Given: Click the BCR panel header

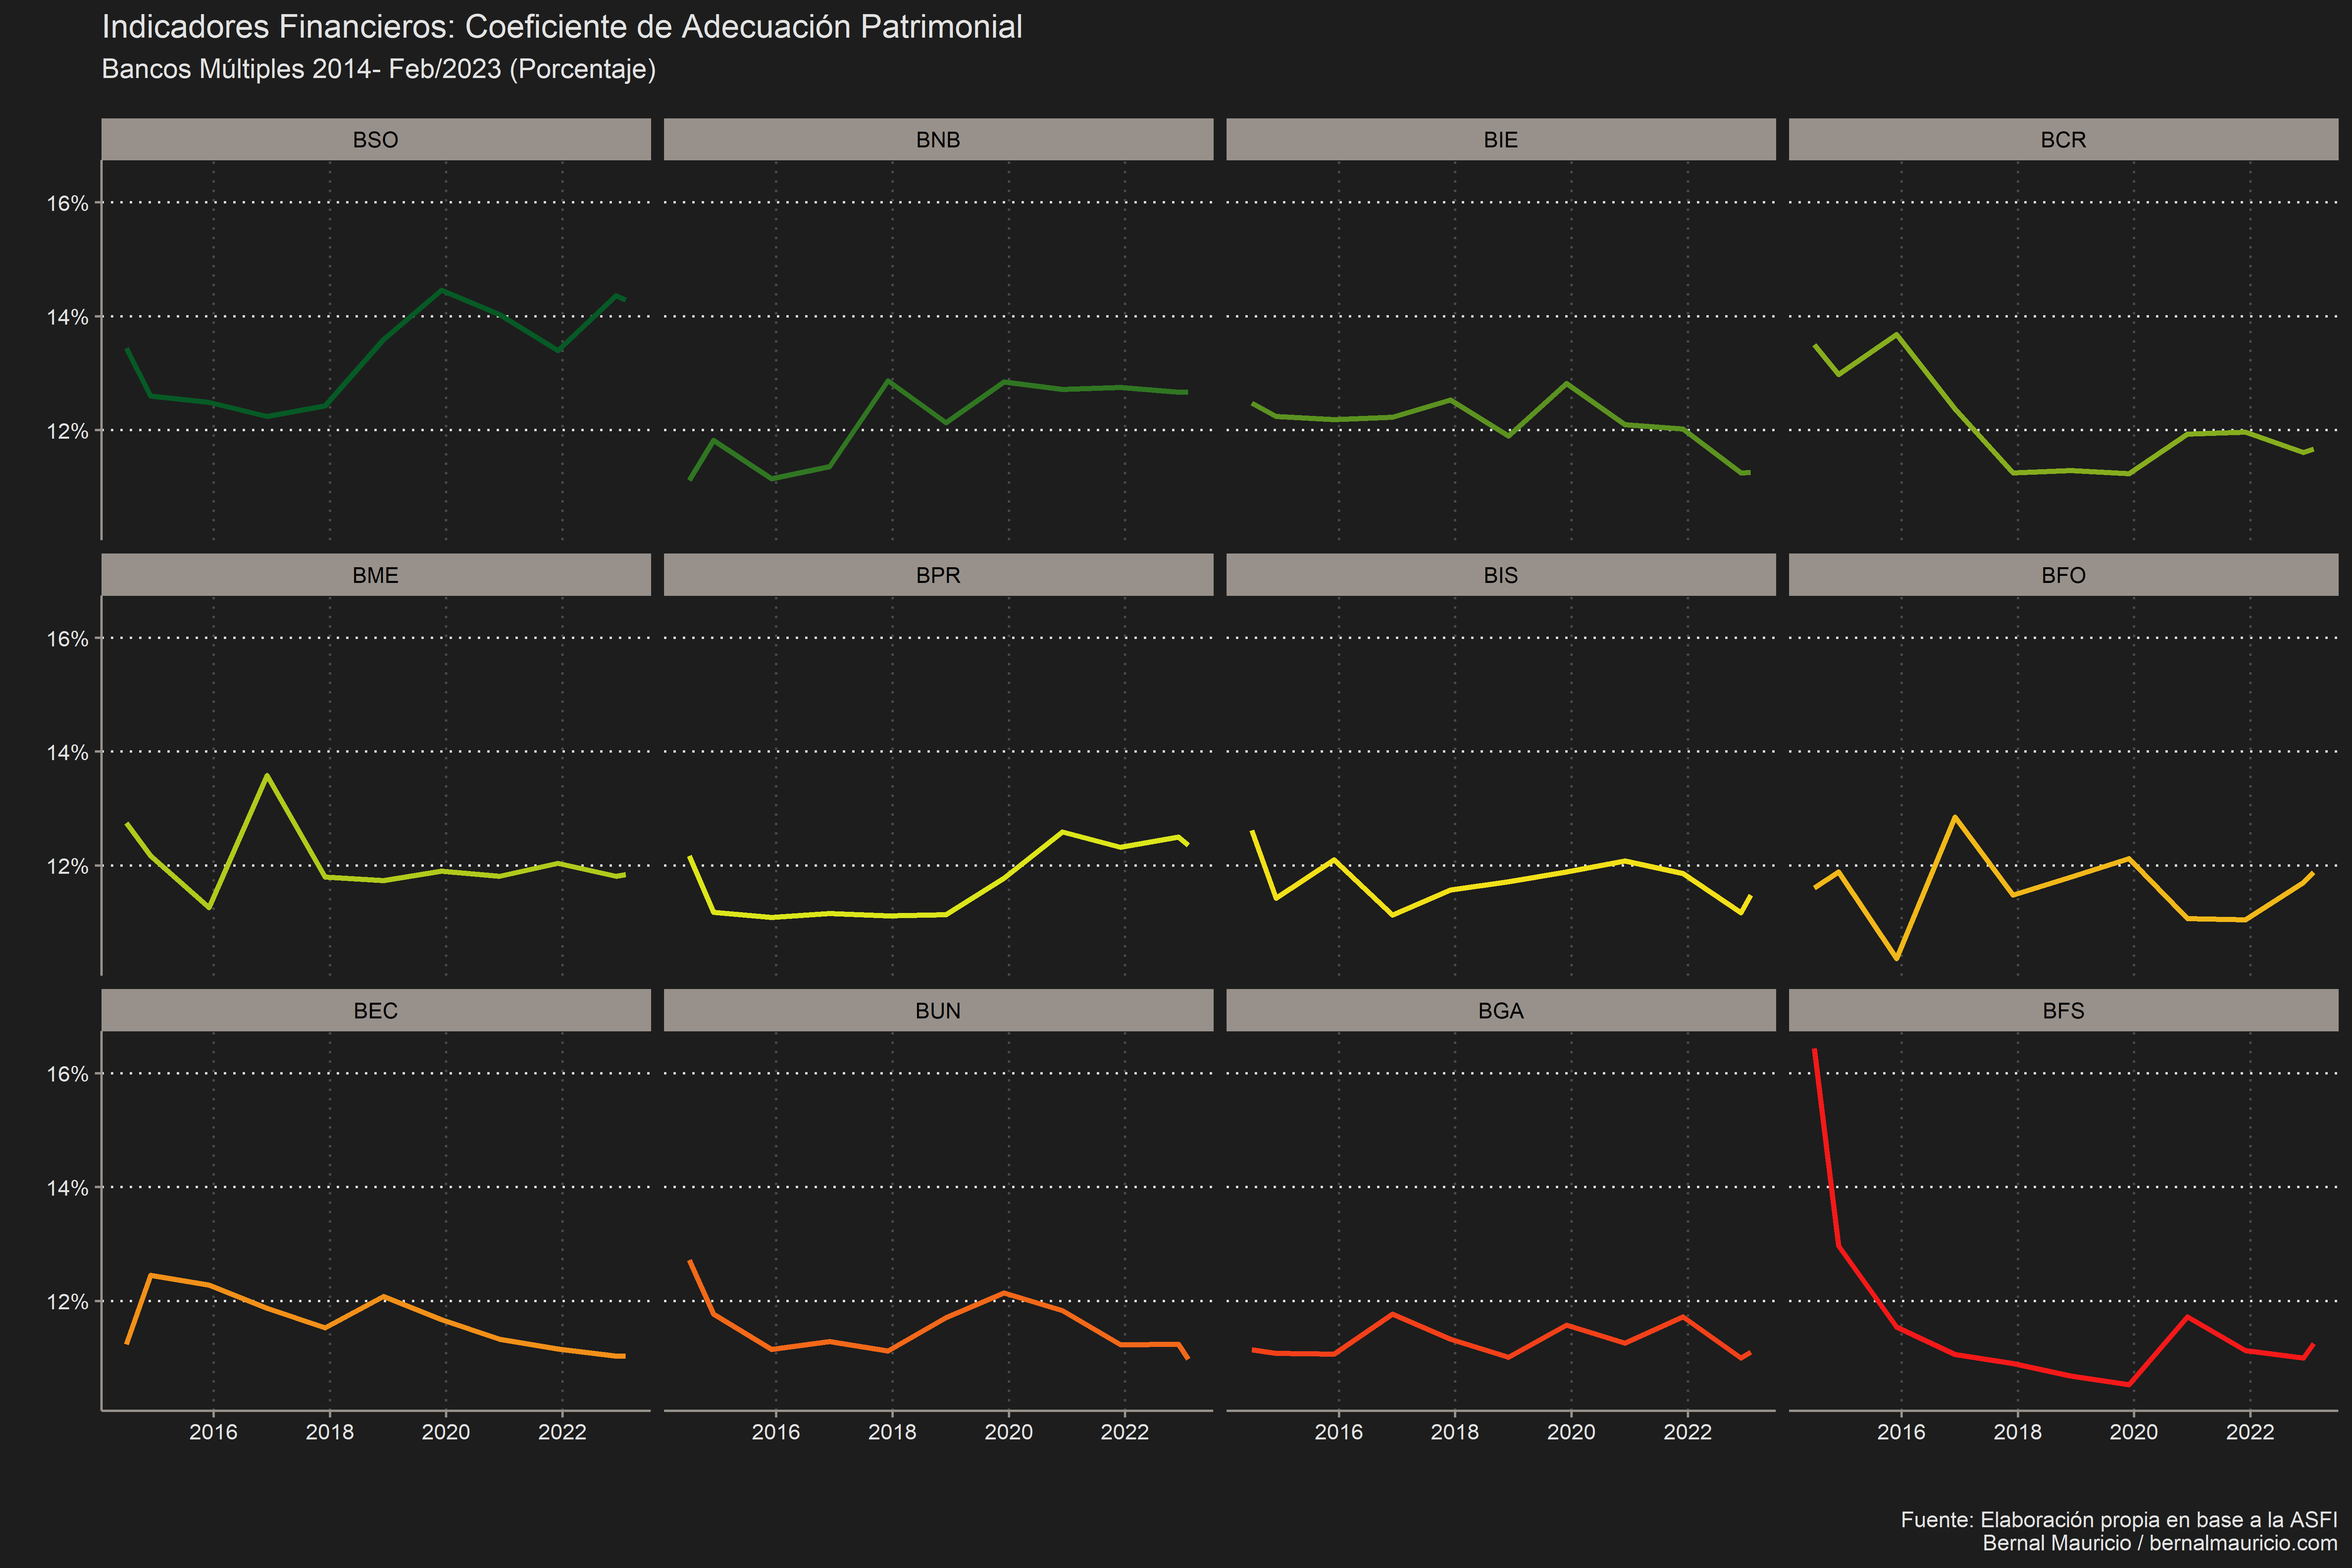Looking at the screenshot, I should tap(2063, 140).
